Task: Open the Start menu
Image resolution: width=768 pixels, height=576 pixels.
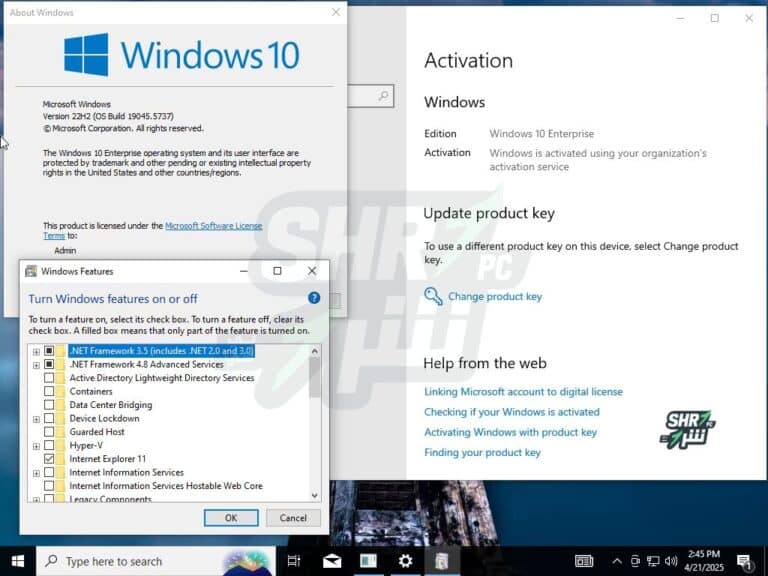Action: [x=17, y=561]
